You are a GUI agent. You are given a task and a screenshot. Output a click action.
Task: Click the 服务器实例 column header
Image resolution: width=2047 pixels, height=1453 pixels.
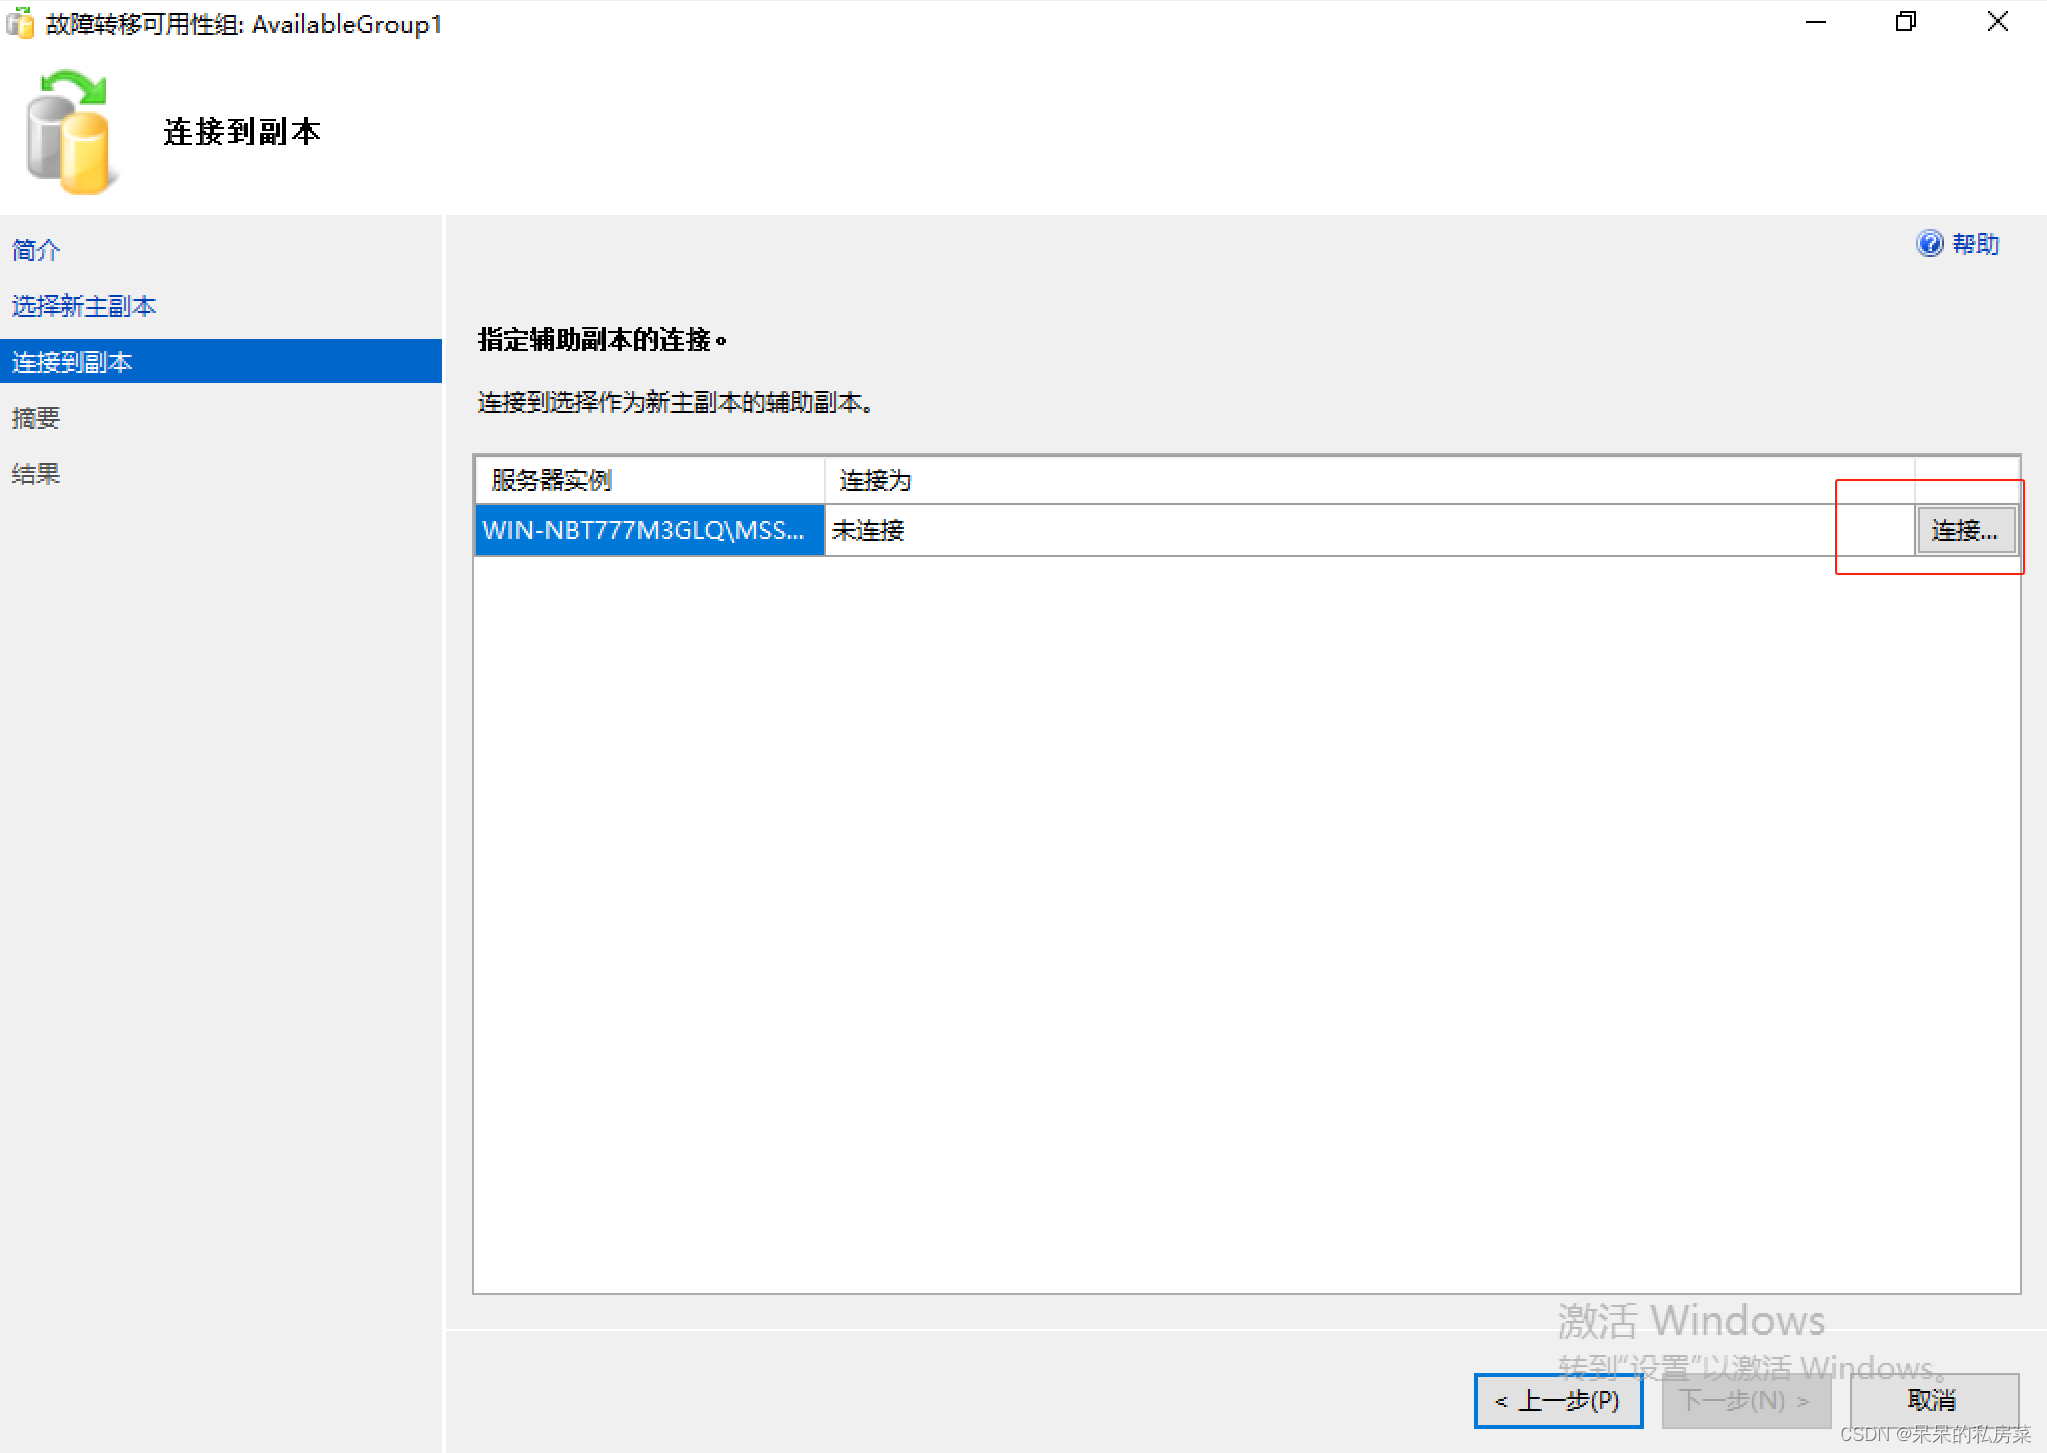point(650,481)
